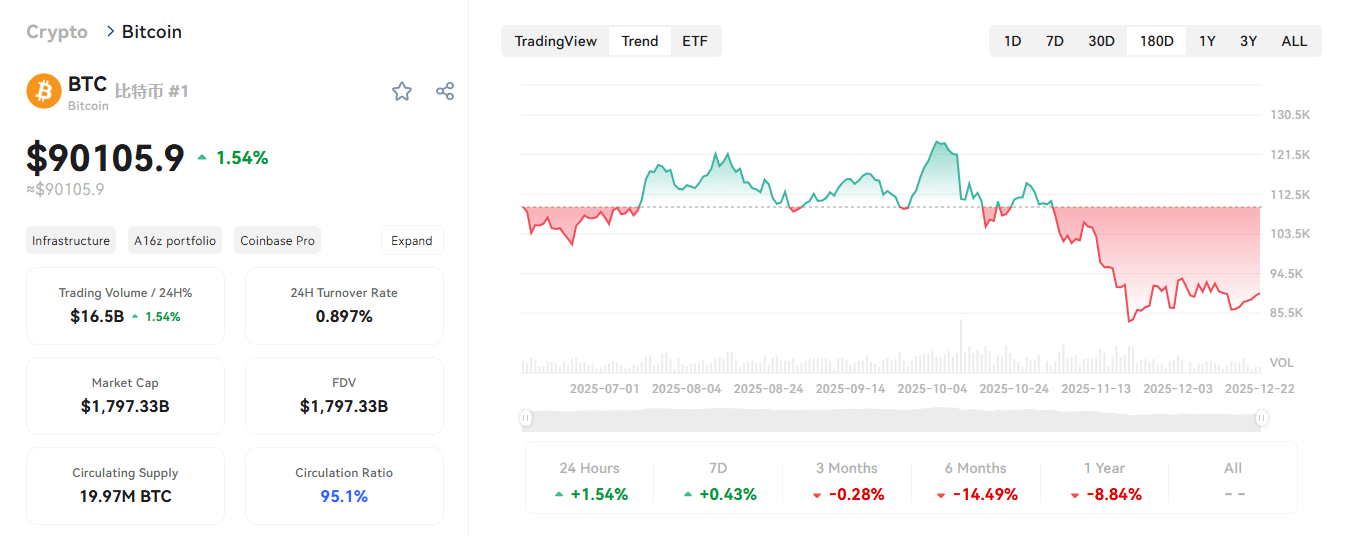The image size is (1356, 536).
Task: Click the right chart range slider handle
Action: [1262, 418]
